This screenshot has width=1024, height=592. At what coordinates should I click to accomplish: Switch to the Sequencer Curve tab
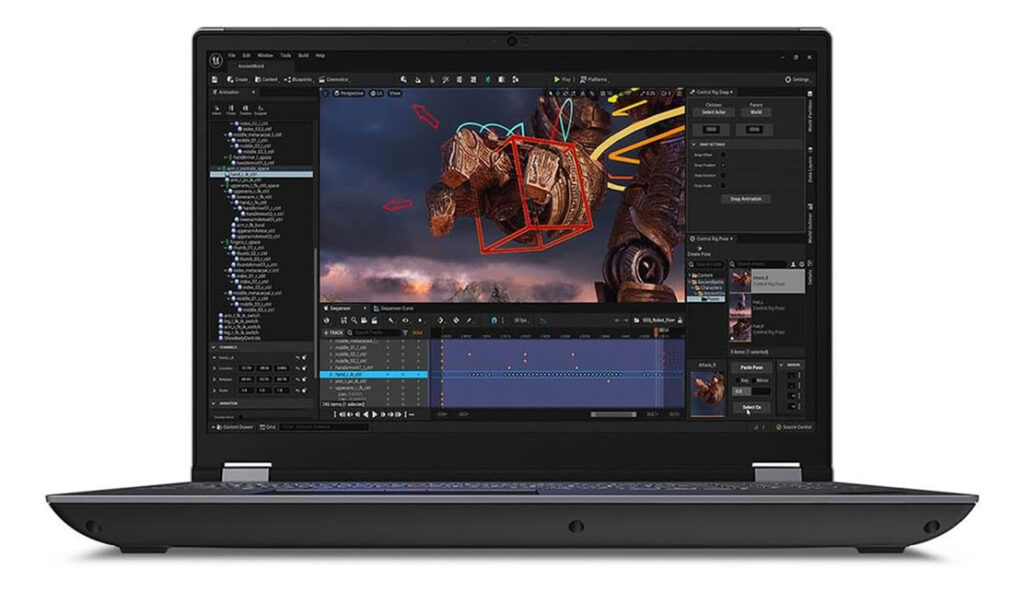(392, 308)
